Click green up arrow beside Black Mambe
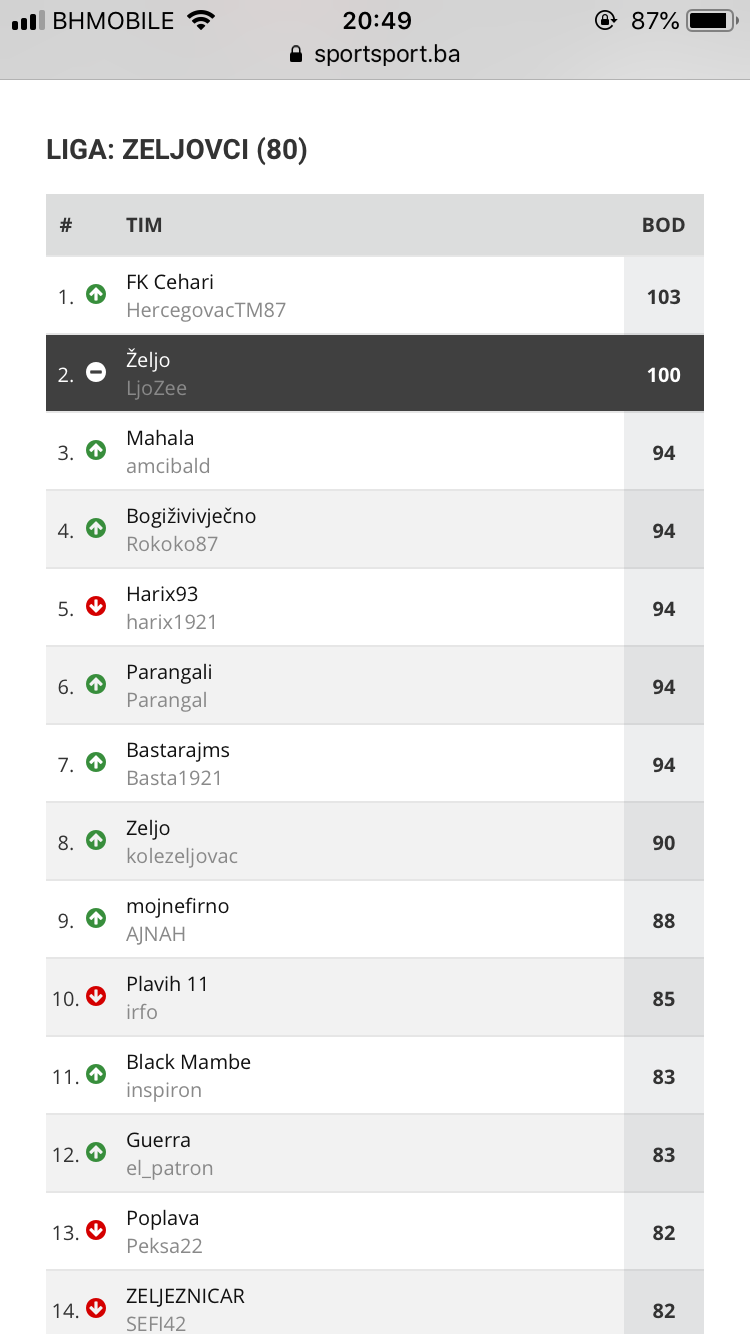The height and width of the screenshot is (1334, 750). (96, 1075)
